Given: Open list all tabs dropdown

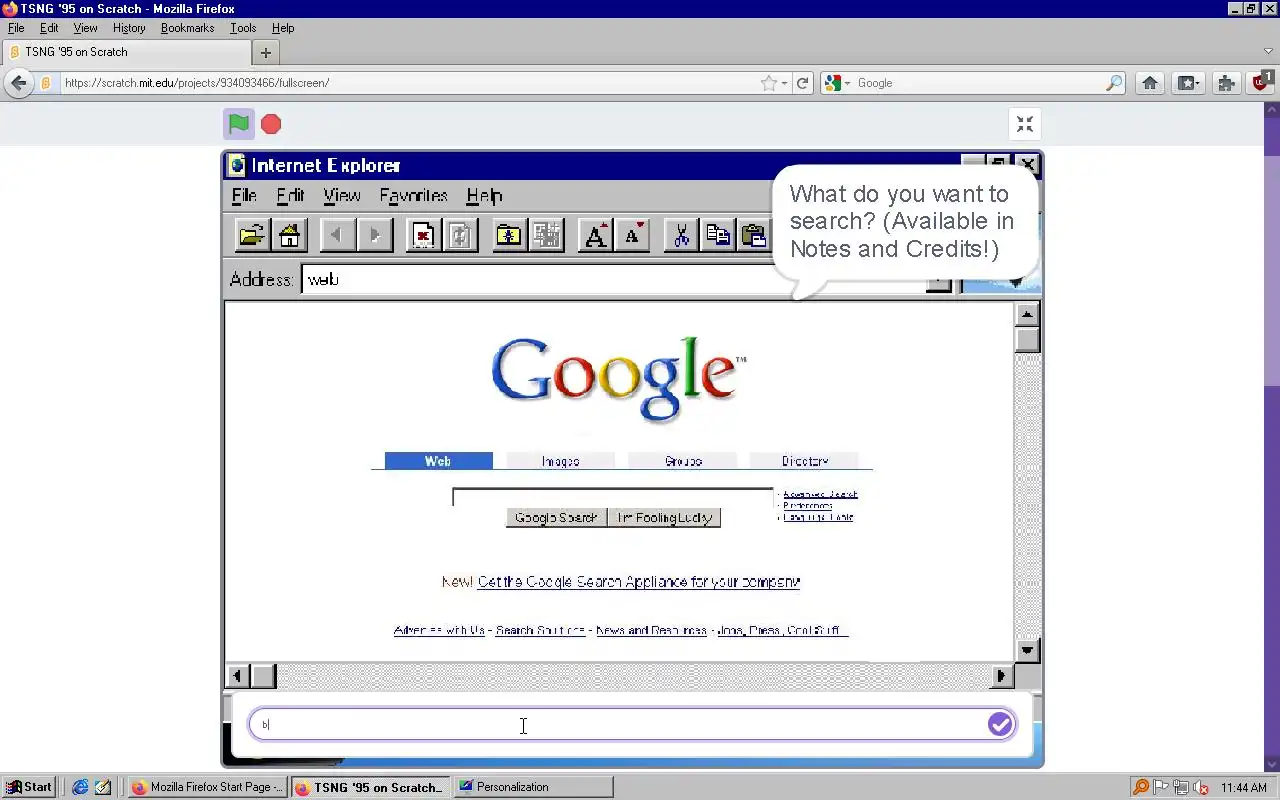Looking at the screenshot, I should 1268,51.
